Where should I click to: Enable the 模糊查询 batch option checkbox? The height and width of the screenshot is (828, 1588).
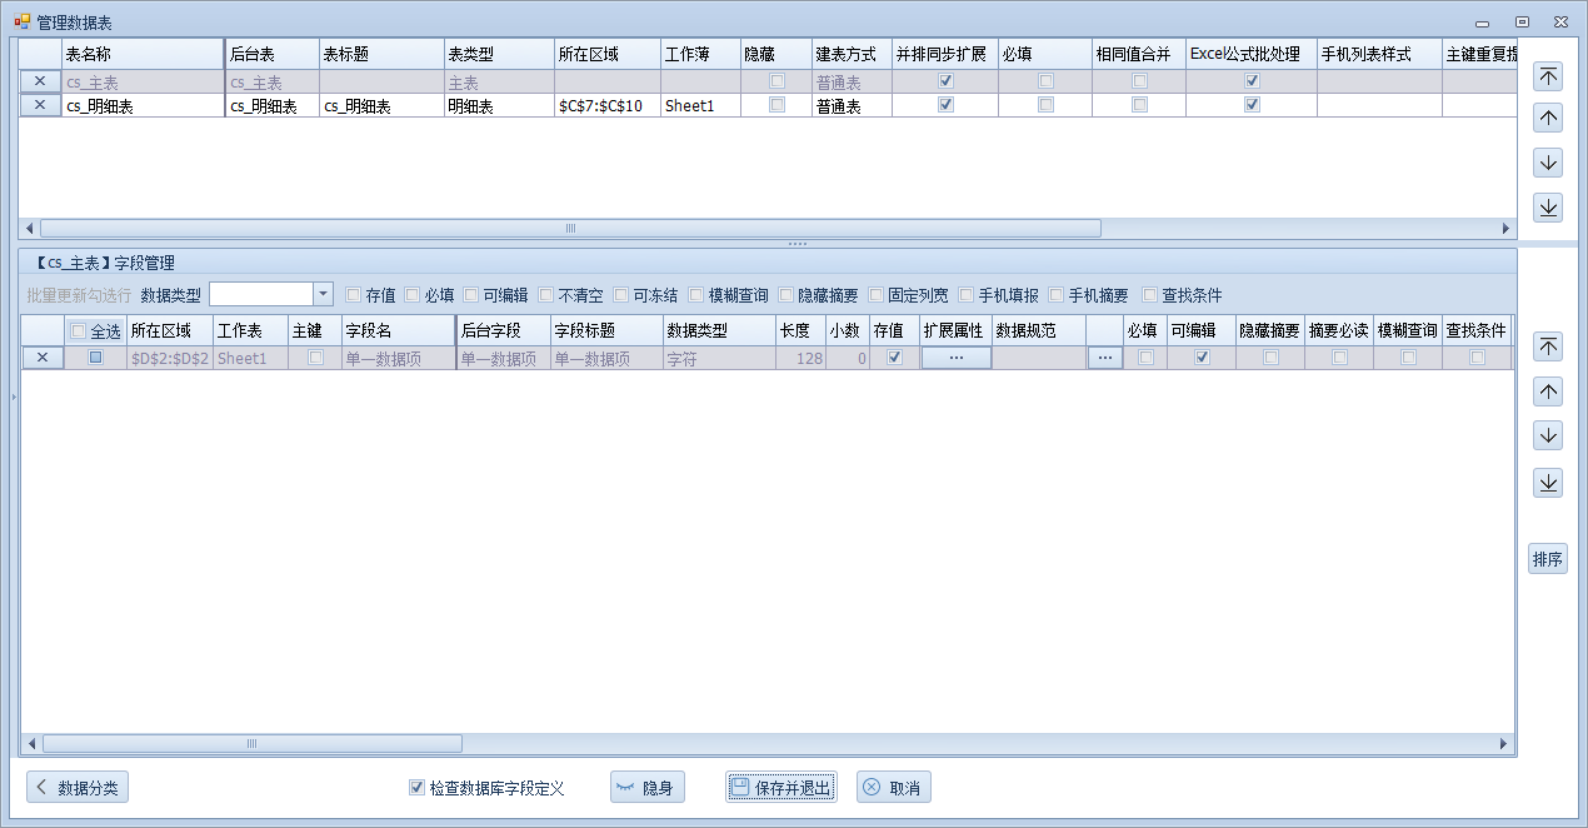697,295
